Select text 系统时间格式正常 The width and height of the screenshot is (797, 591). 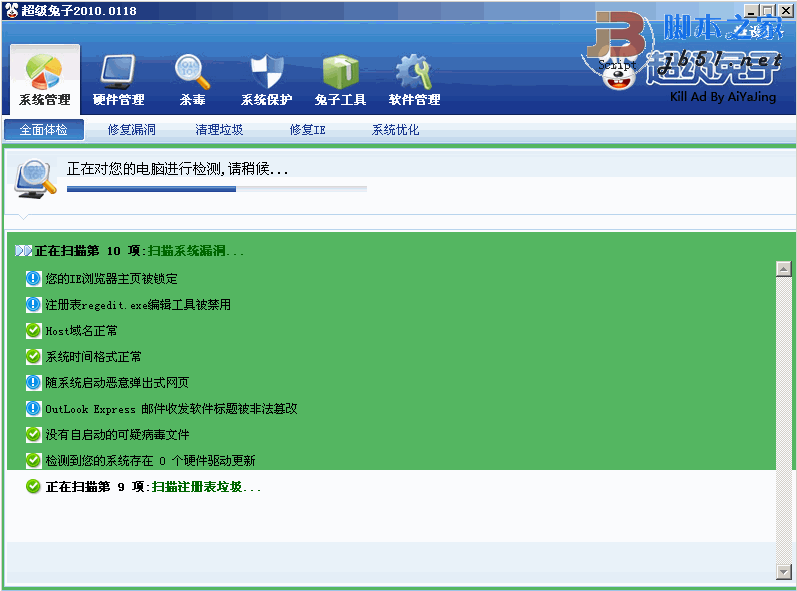pyautogui.click(x=94, y=357)
